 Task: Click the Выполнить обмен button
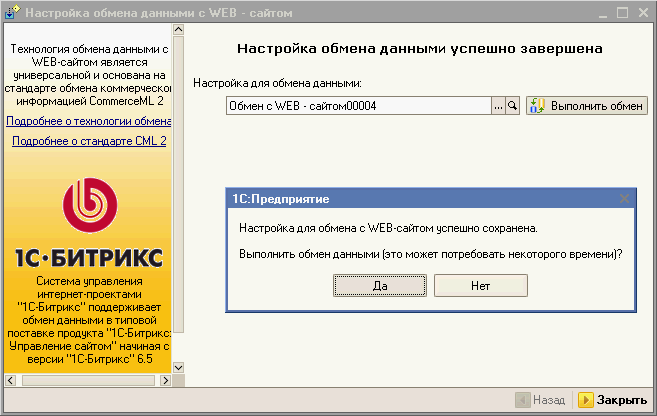587,106
